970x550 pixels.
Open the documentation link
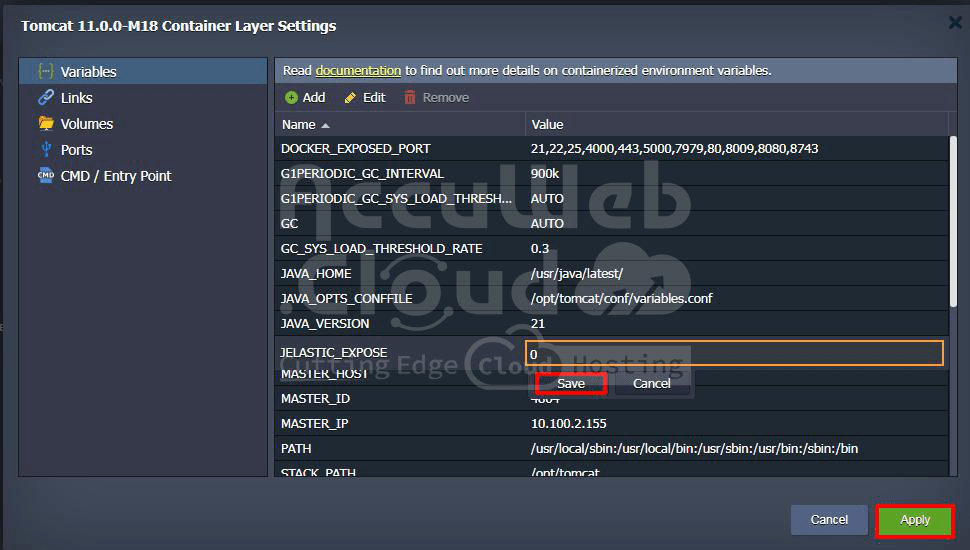pyautogui.click(x=358, y=71)
